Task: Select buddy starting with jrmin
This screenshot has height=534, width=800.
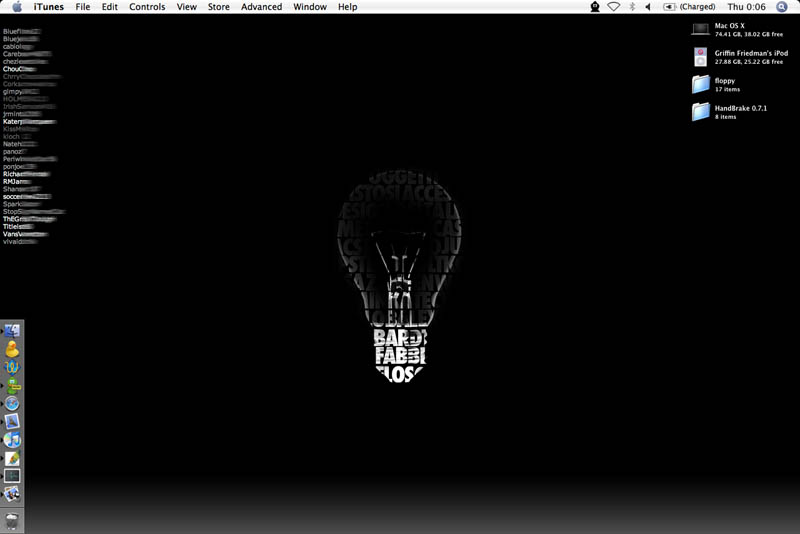Action: pyautogui.click(x=22, y=114)
